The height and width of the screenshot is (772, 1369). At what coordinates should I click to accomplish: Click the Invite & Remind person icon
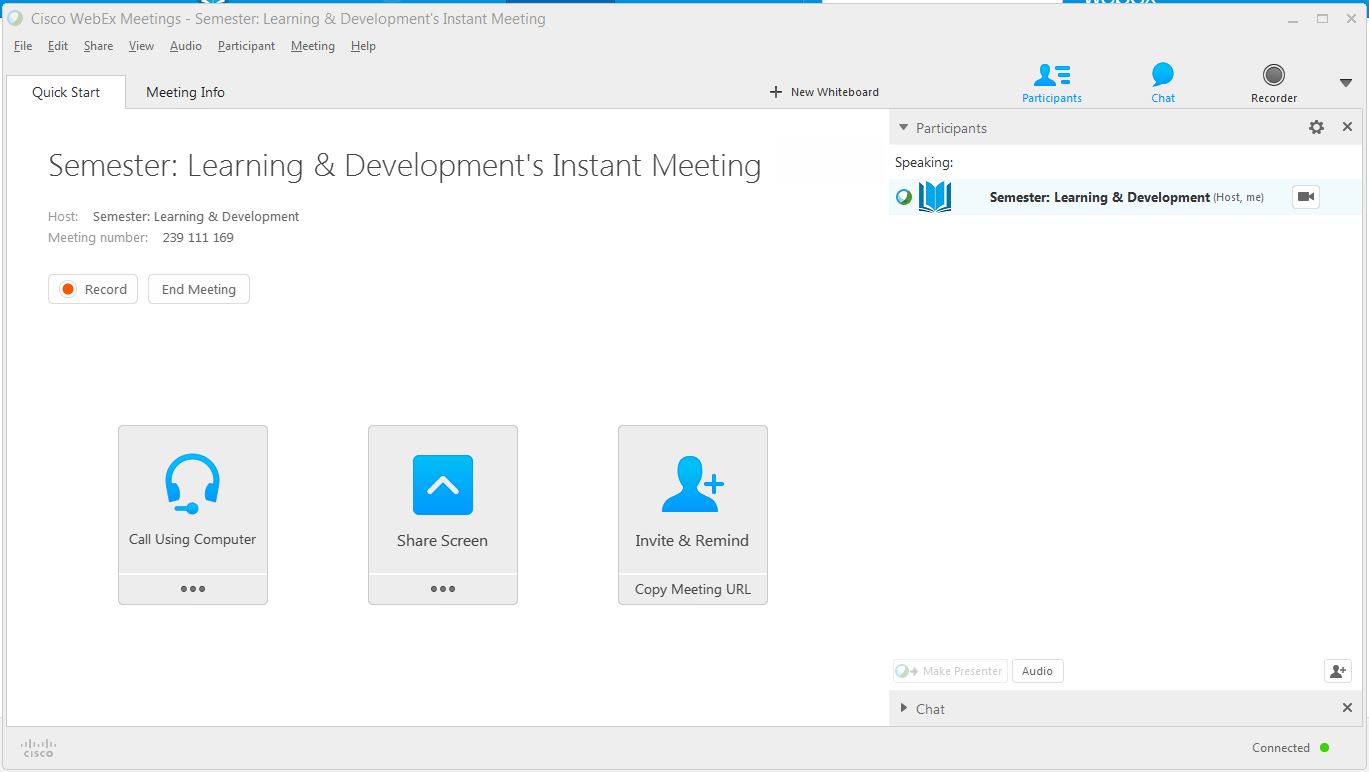click(x=692, y=485)
